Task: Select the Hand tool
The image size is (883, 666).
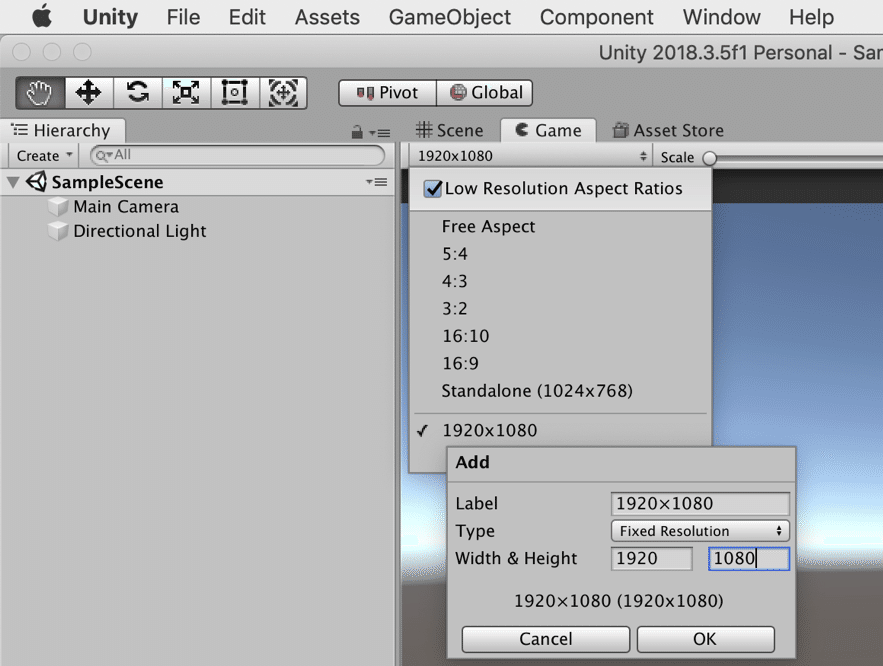Action: (x=40, y=93)
